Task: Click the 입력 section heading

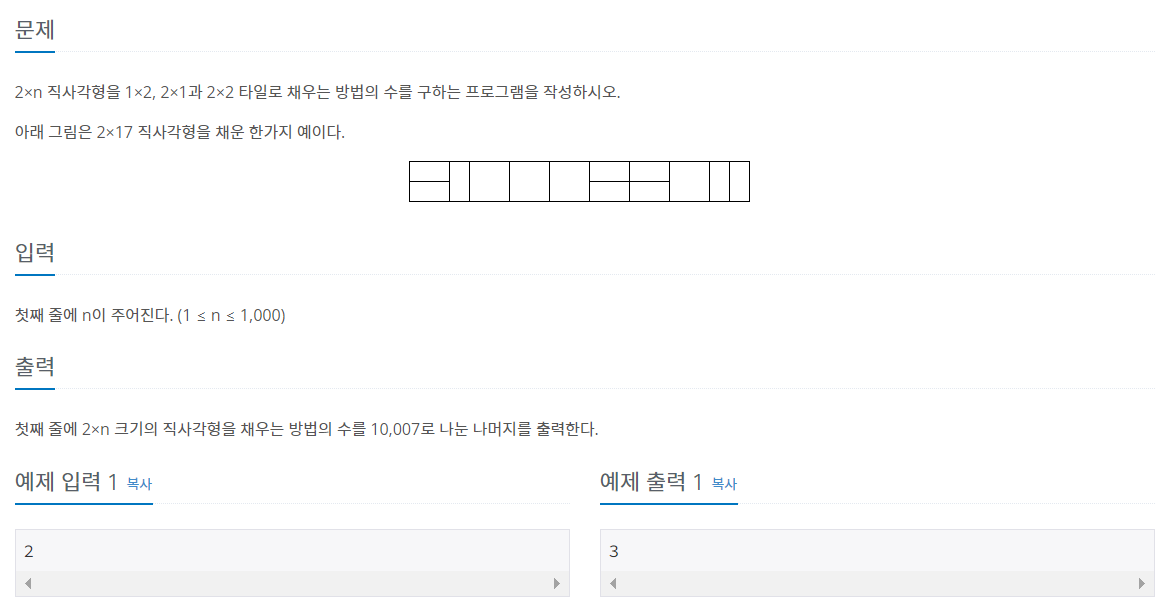Action: click(x=35, y=252)
